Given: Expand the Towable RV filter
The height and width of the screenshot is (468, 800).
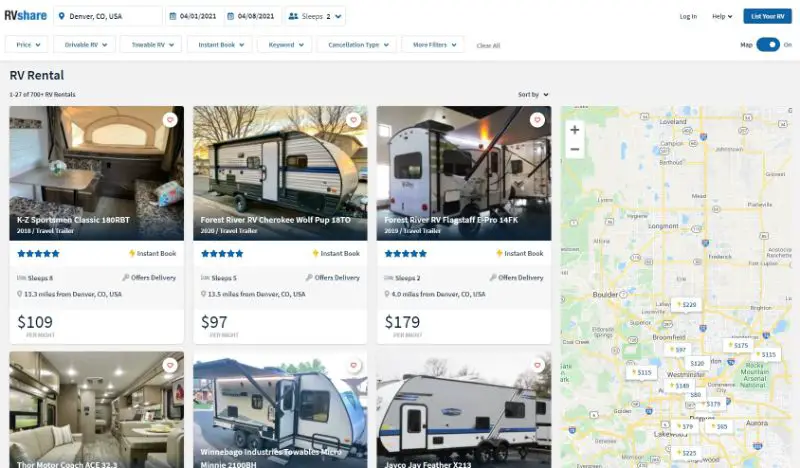Looking at the screenshot, I should (x=151, y=44).
